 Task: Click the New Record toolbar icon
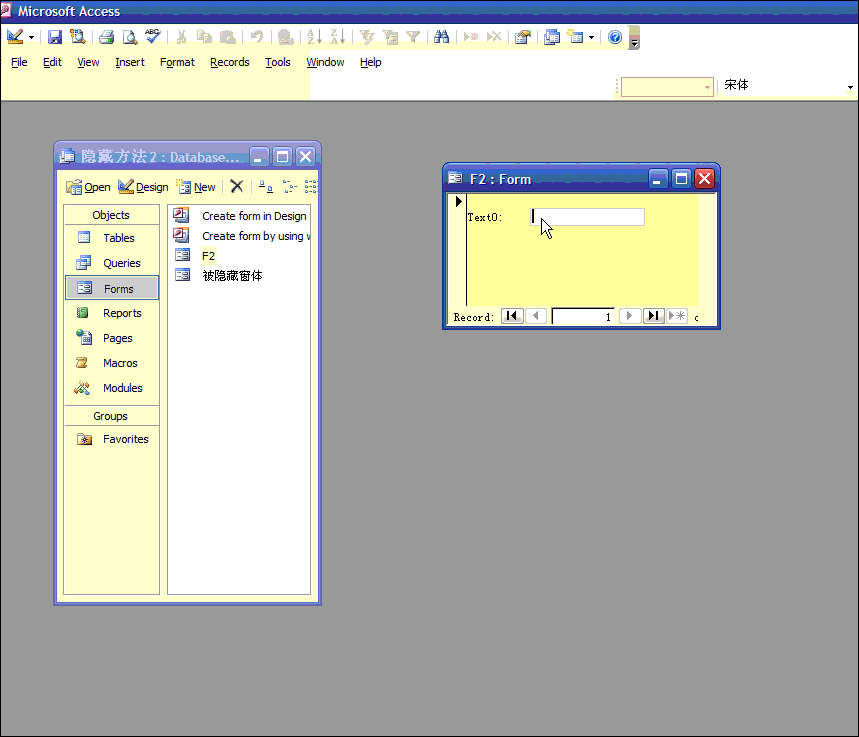tap(471, 37)
